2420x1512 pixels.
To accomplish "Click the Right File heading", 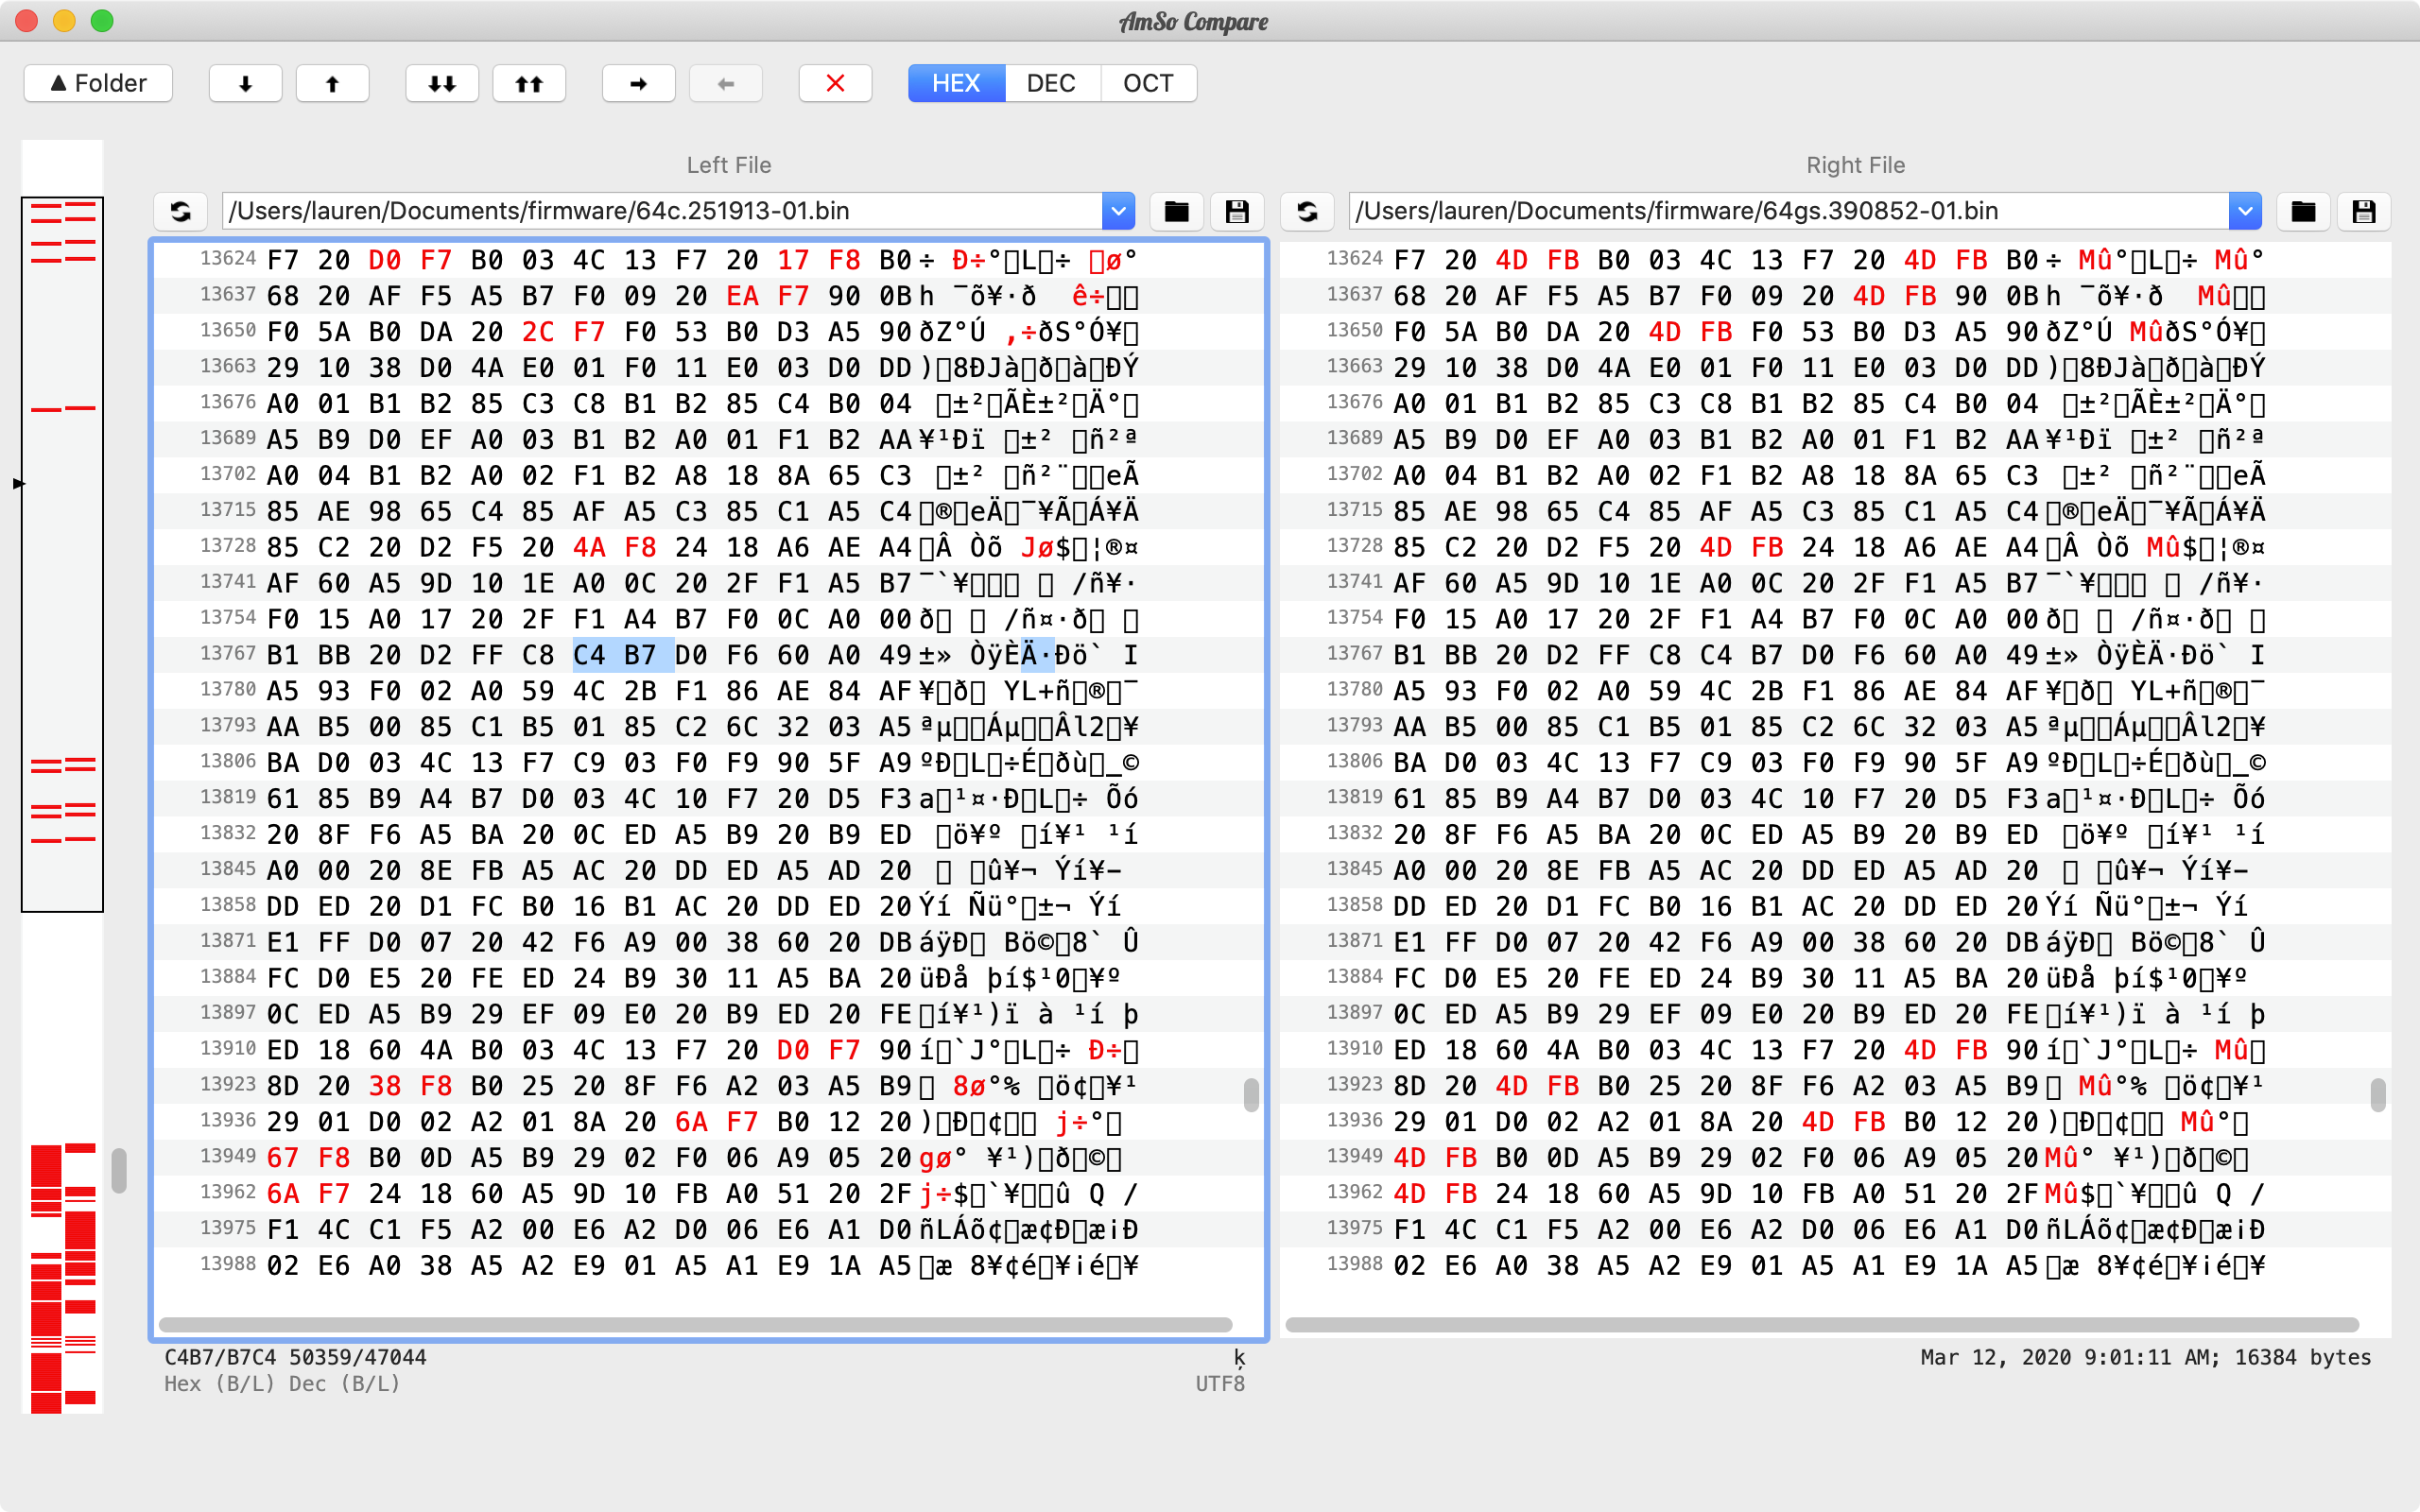I will pos(1856,165).
